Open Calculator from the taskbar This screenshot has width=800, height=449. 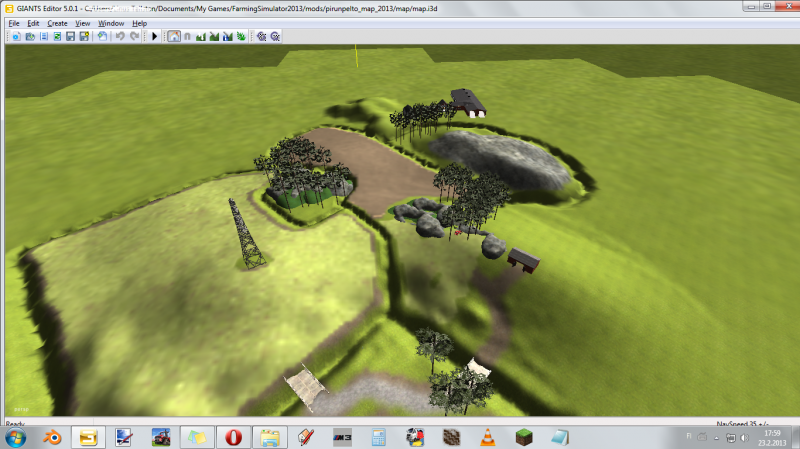[x=379, y=438]
